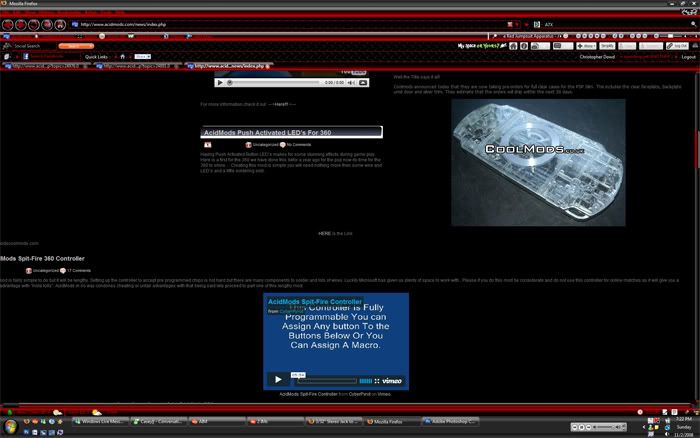Click the CyberPyrot link under the video
The height and width of the screenshot is (438, 700).
click(x=359, y=394)
